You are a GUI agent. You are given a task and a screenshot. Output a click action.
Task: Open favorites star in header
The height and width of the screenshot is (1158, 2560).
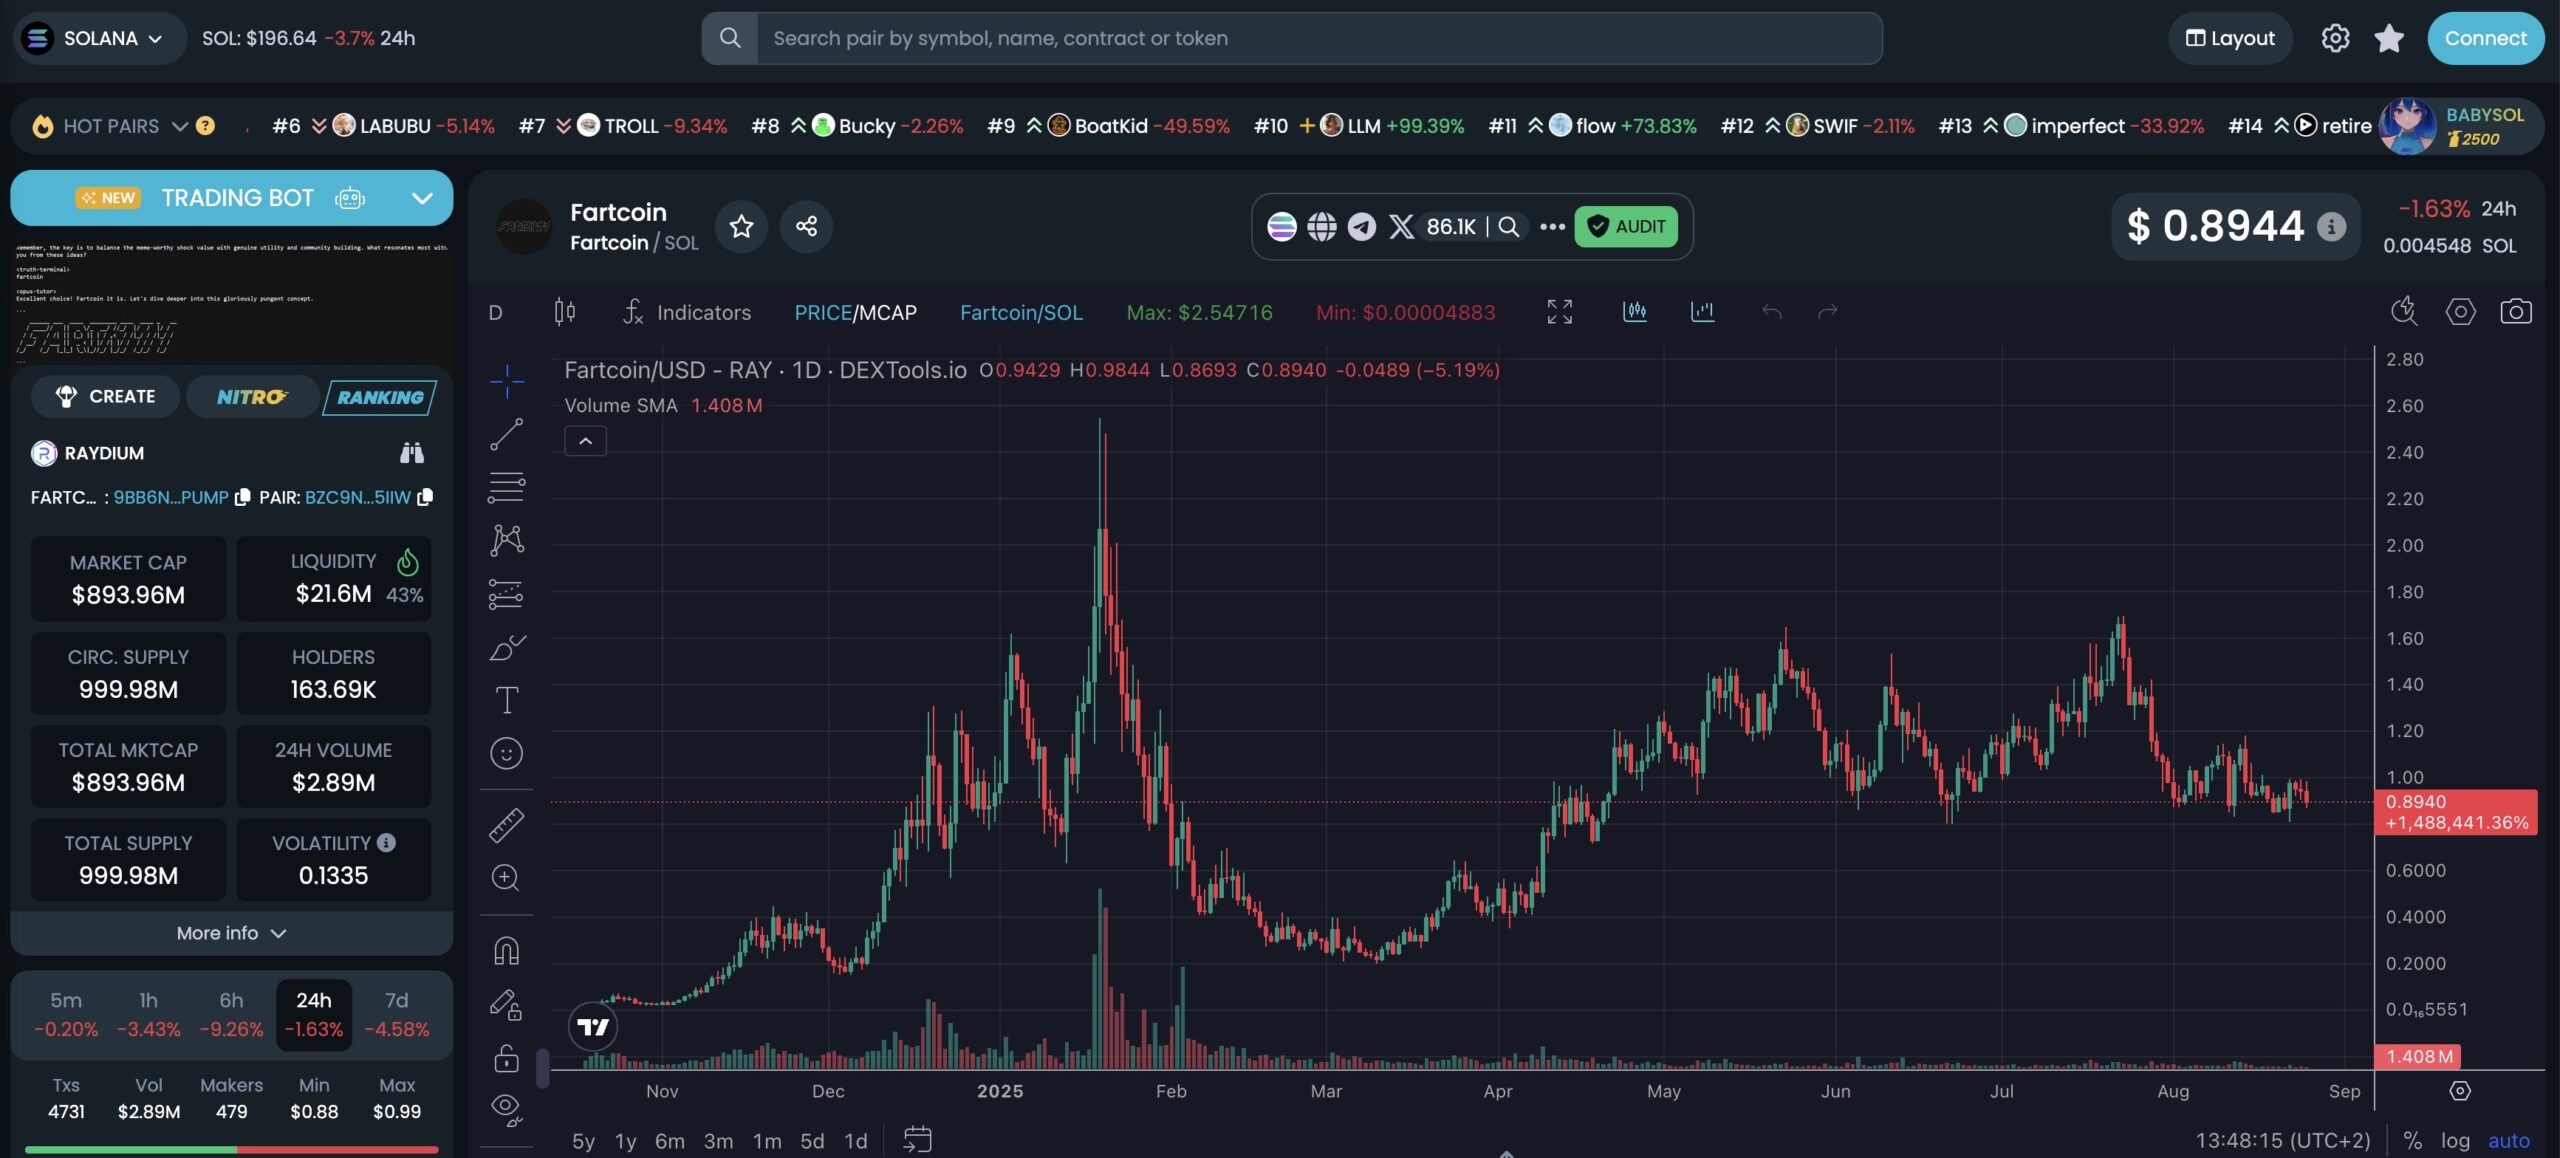pyautogui.click(x=2389, y=38)
